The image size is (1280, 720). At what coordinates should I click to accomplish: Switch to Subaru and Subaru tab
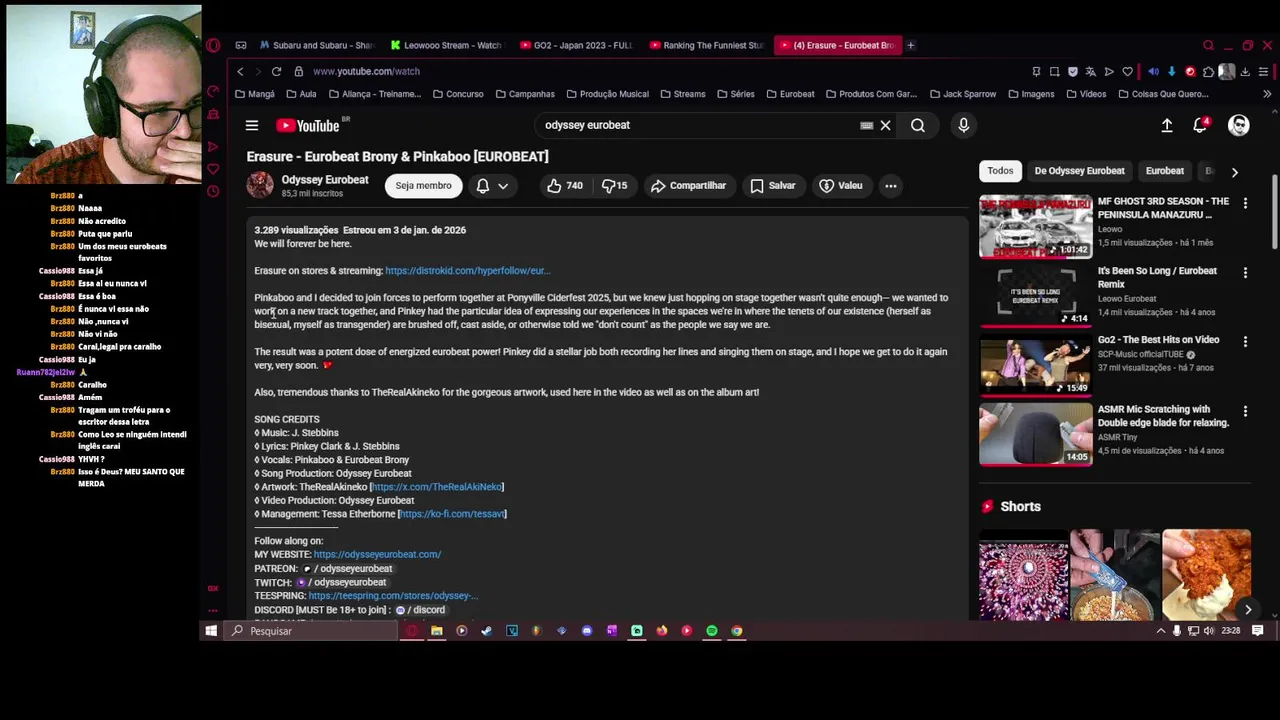[x=316, y=45]
